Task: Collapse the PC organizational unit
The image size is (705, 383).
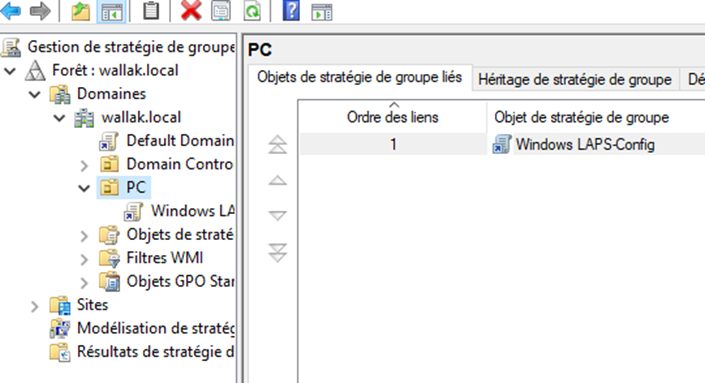Action: [84, 188]
